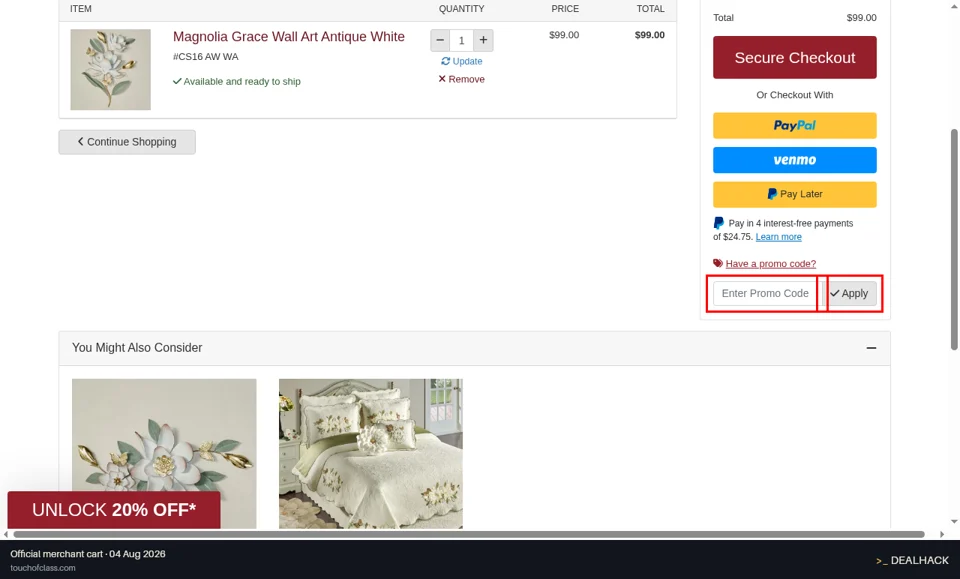The height and width of the screenshot is (579, 960).
Task: Open Magnolia Grace Wall Art Antique White link
Action: coord(288,37)
